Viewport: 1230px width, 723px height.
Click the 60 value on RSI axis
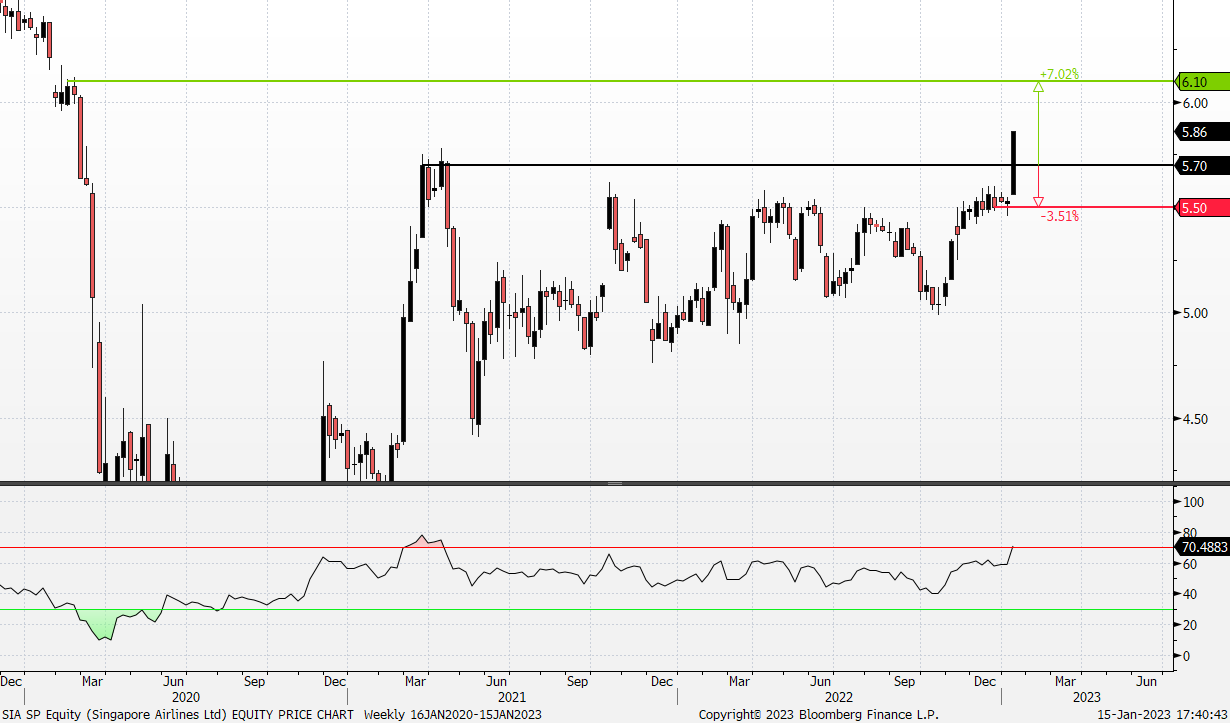click(x=1189, y=564)
